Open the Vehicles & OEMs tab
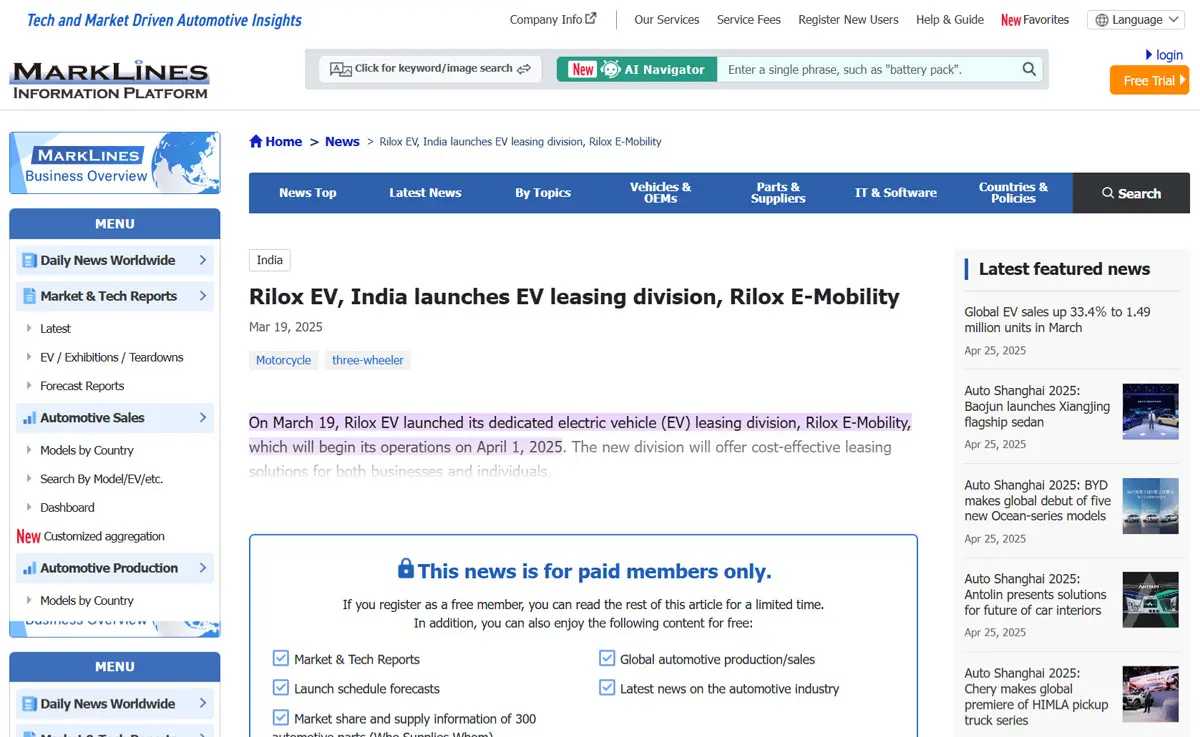 pyautogui.click(x=661, y=193)
